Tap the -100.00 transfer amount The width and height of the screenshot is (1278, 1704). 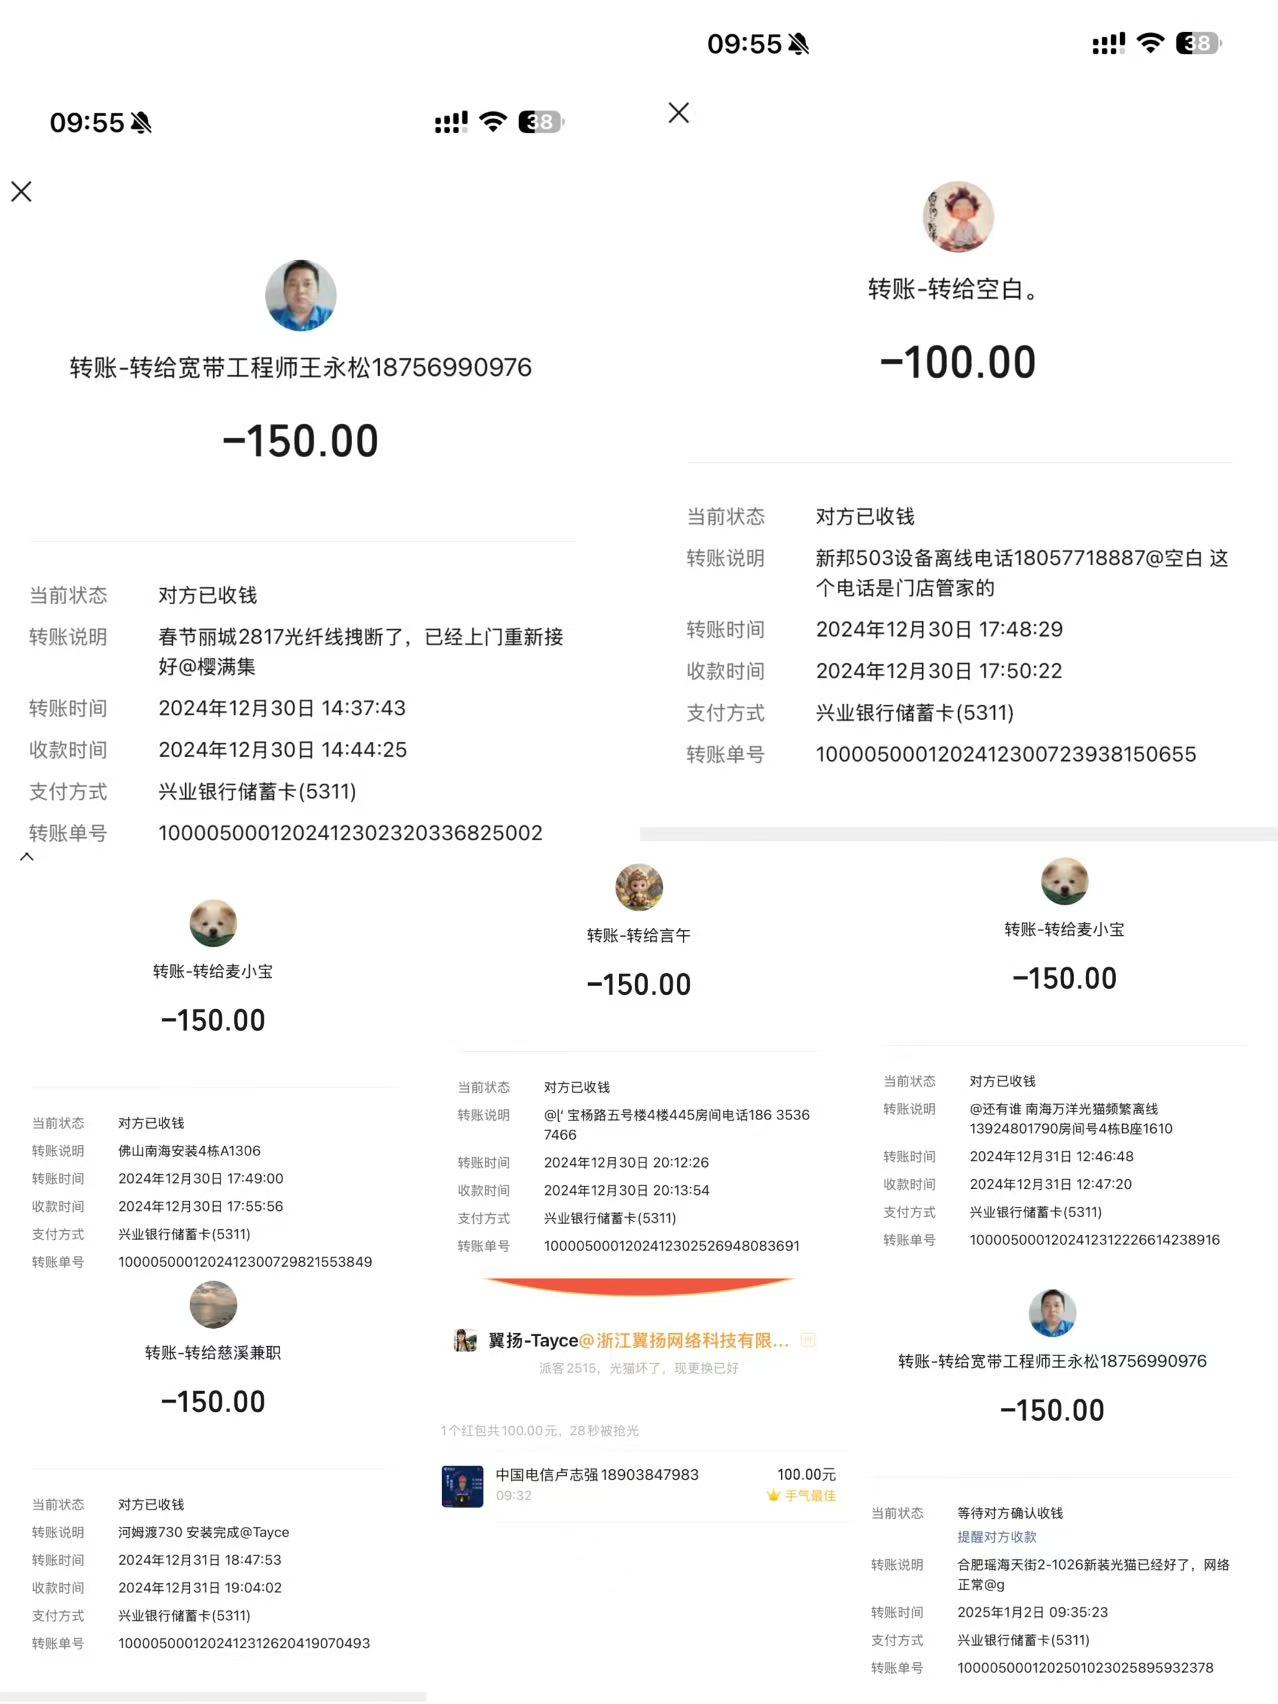(x=957, y=362)
